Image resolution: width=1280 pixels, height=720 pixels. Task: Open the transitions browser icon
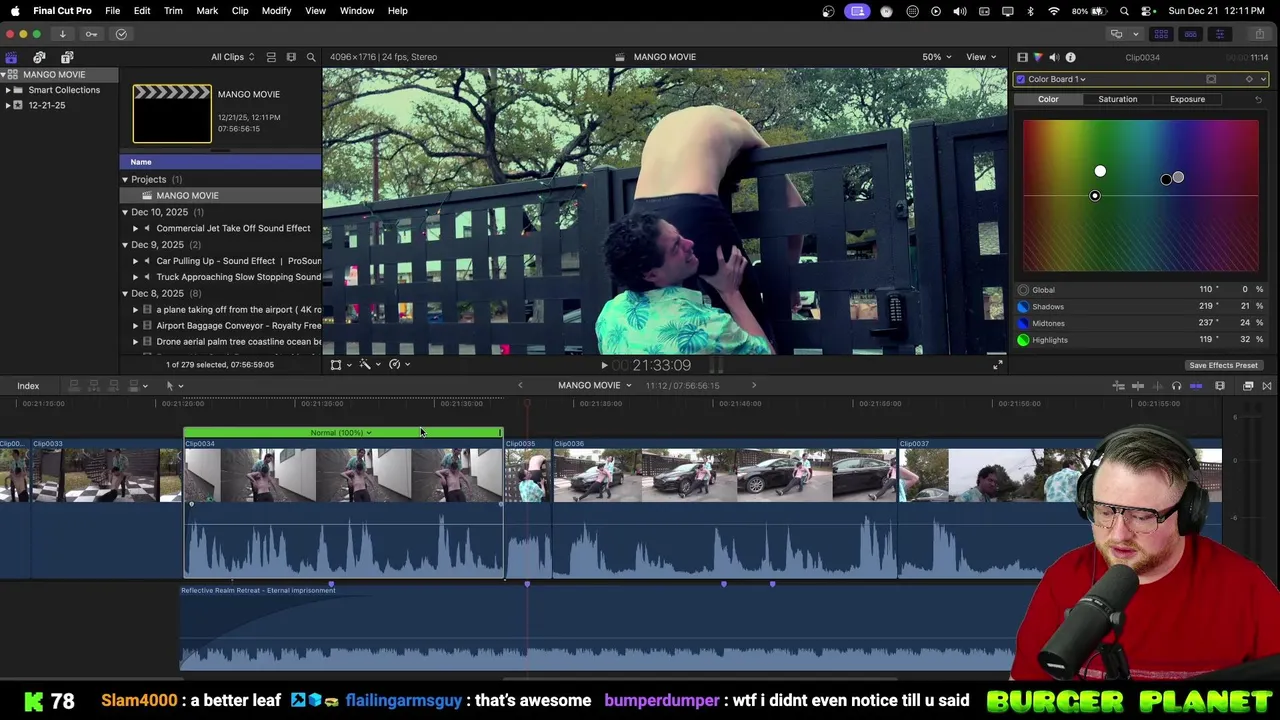point(1266,386)
